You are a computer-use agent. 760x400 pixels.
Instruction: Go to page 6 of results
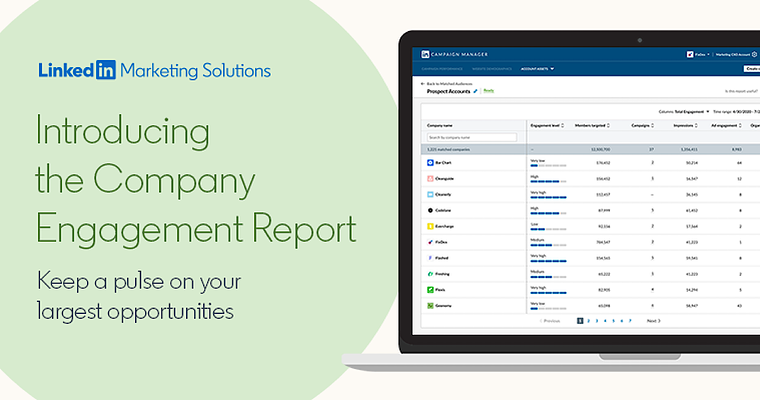click(622, 321)
